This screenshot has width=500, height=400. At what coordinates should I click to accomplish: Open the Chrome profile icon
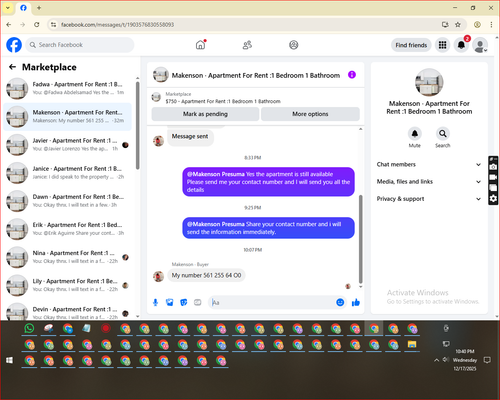point(477,24)
